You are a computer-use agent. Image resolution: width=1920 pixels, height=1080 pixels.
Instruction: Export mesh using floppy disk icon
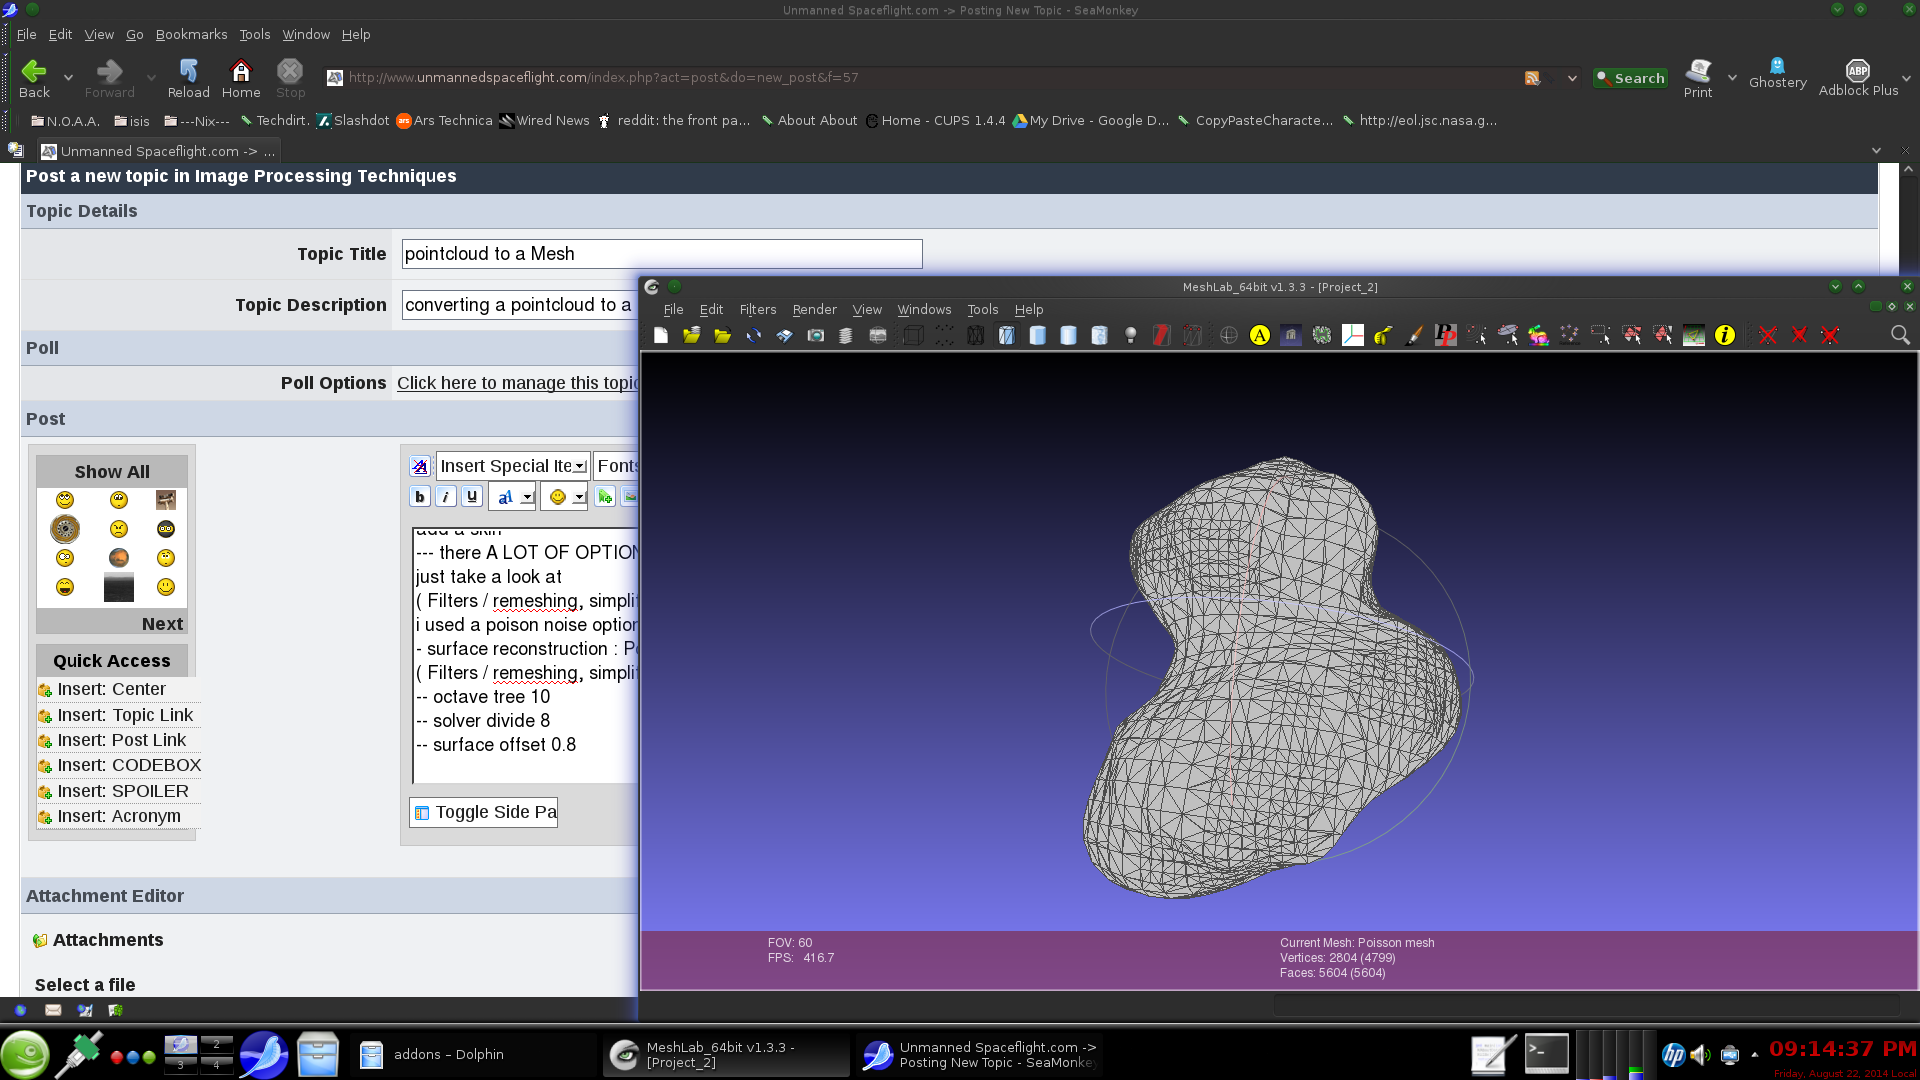click(785, 336)
